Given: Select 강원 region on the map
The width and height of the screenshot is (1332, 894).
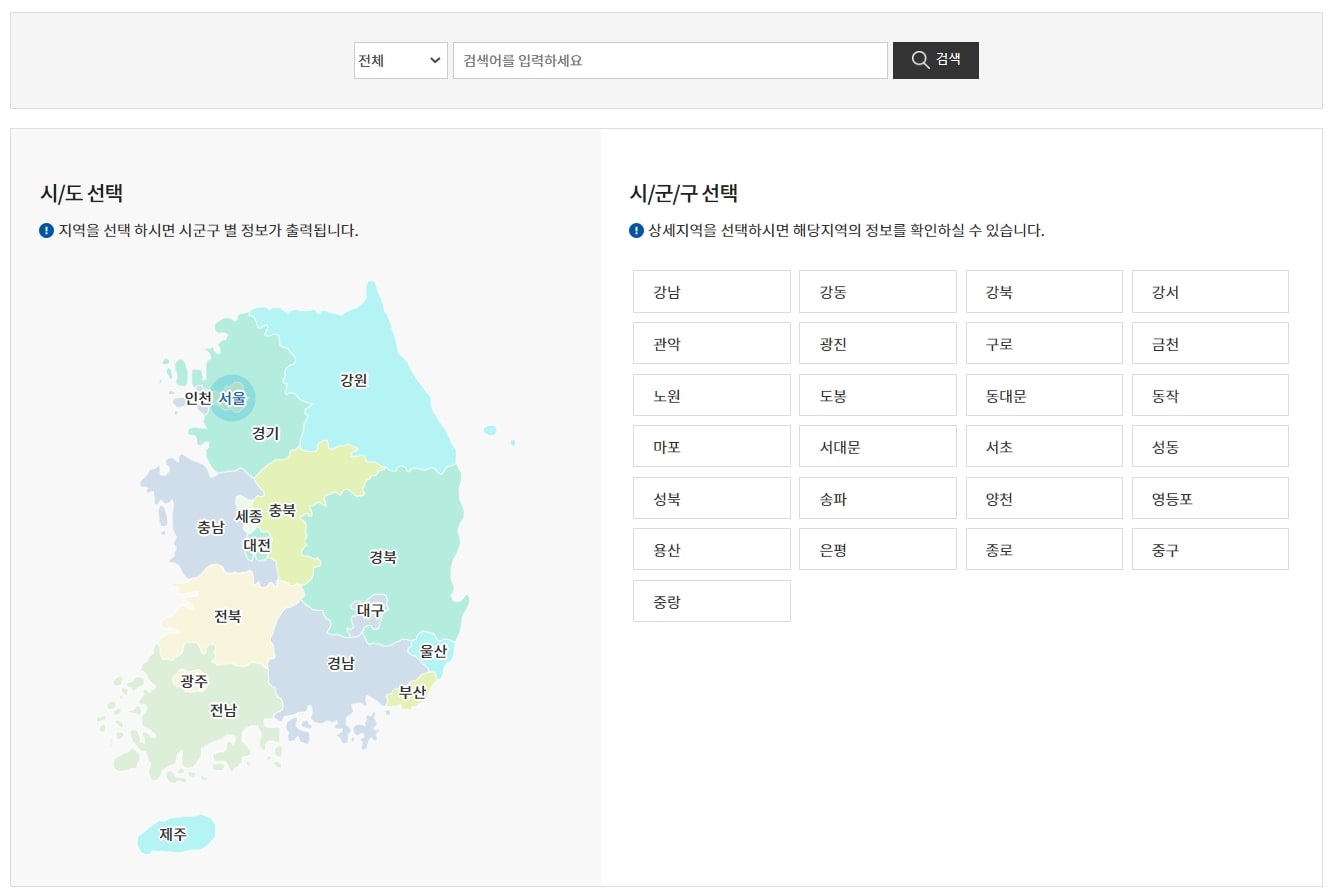Looking at the screenshot, I should [x=353, y=380].
